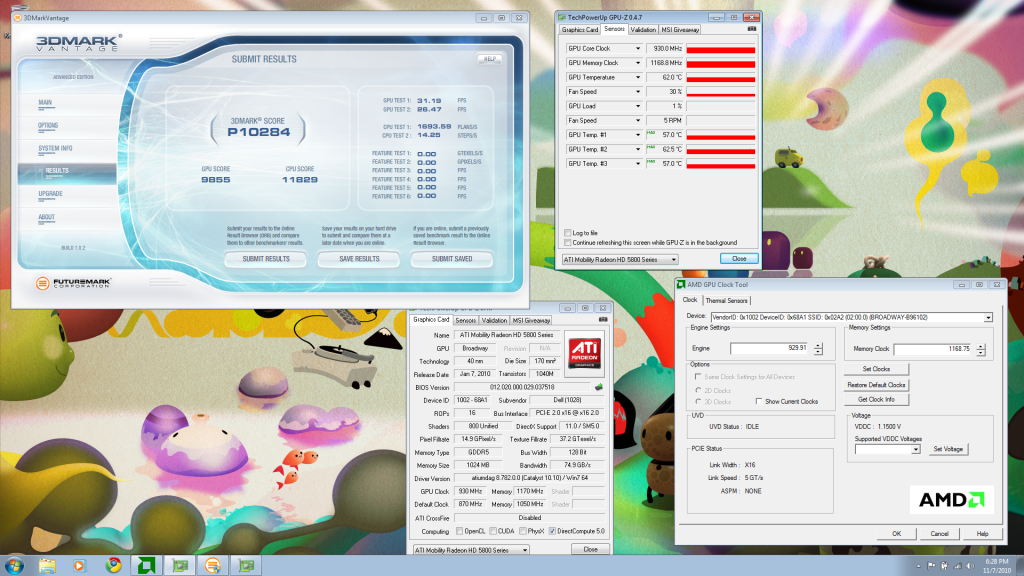Switch to Graphics Card tab in GPU-Z Sensors window

point(580,29)
